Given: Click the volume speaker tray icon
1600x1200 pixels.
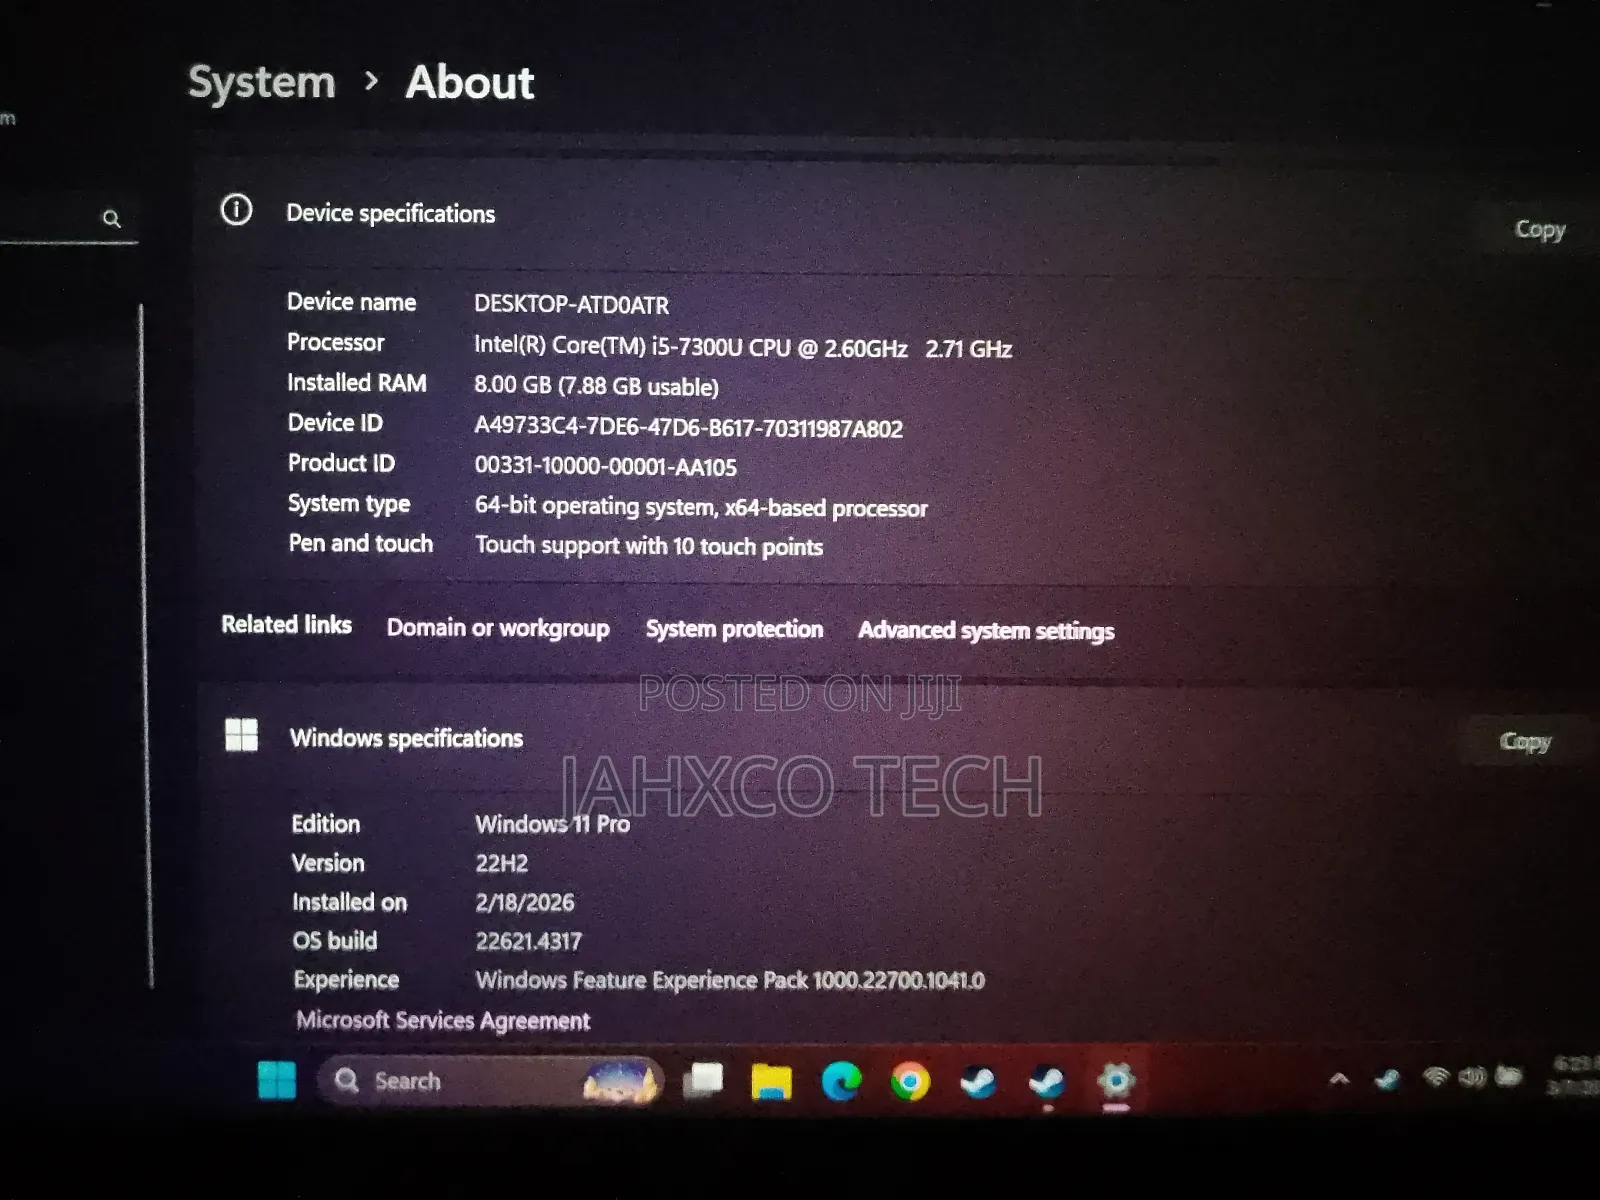Looking at the screenshot, I should [x=1472, y=1077].
